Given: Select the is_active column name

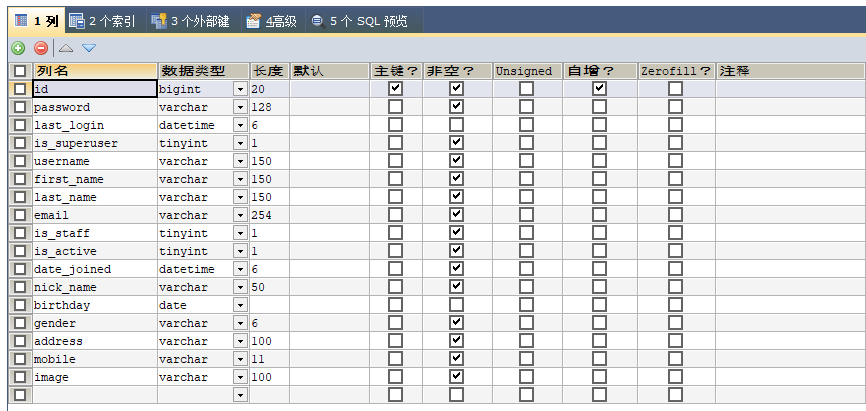Looking at the screenshot, I should tap(95, 251).
